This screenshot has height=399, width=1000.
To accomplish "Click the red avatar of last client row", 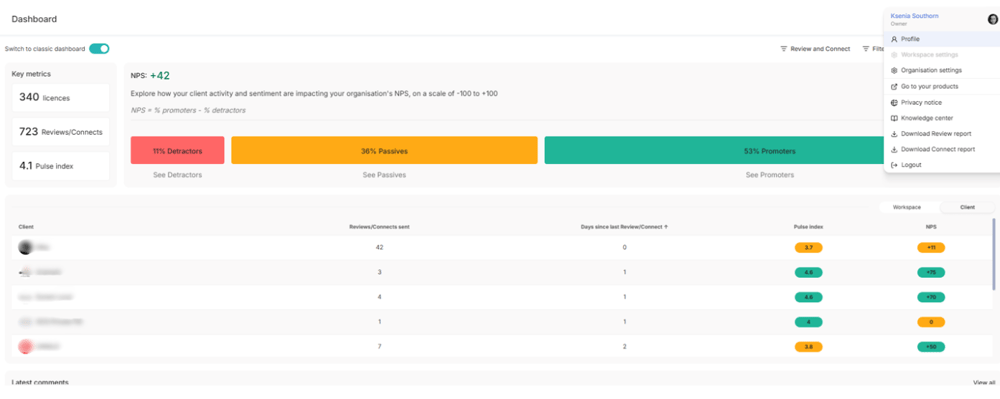I will [x=26, y=347].
